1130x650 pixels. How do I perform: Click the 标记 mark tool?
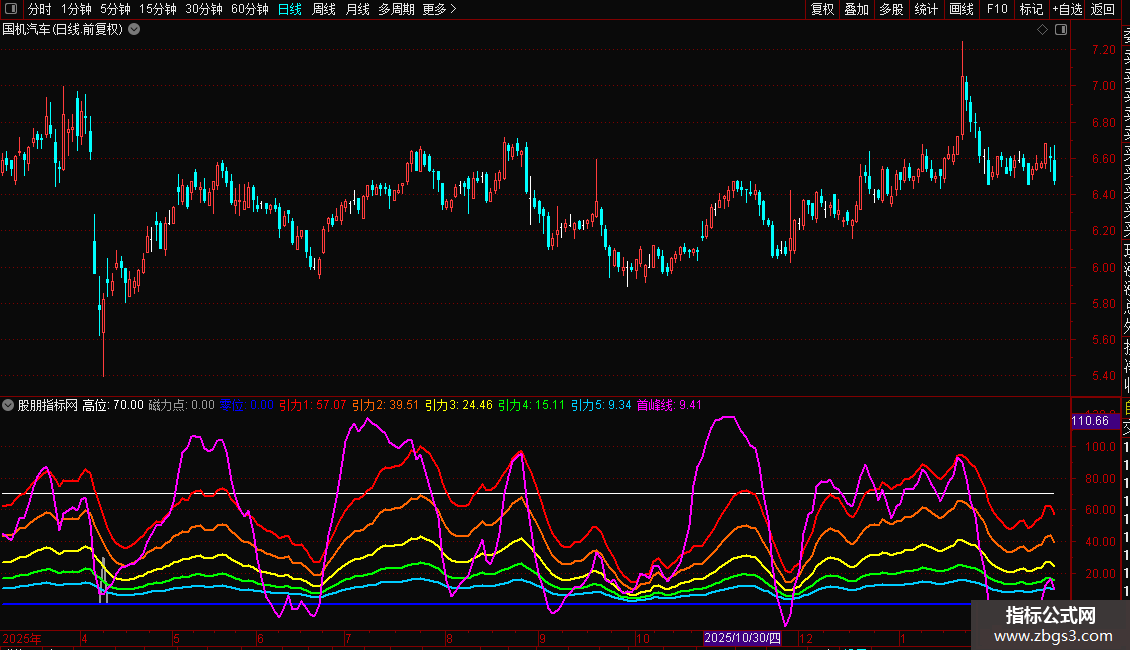pyautogui.click(x=1031, y=9)
